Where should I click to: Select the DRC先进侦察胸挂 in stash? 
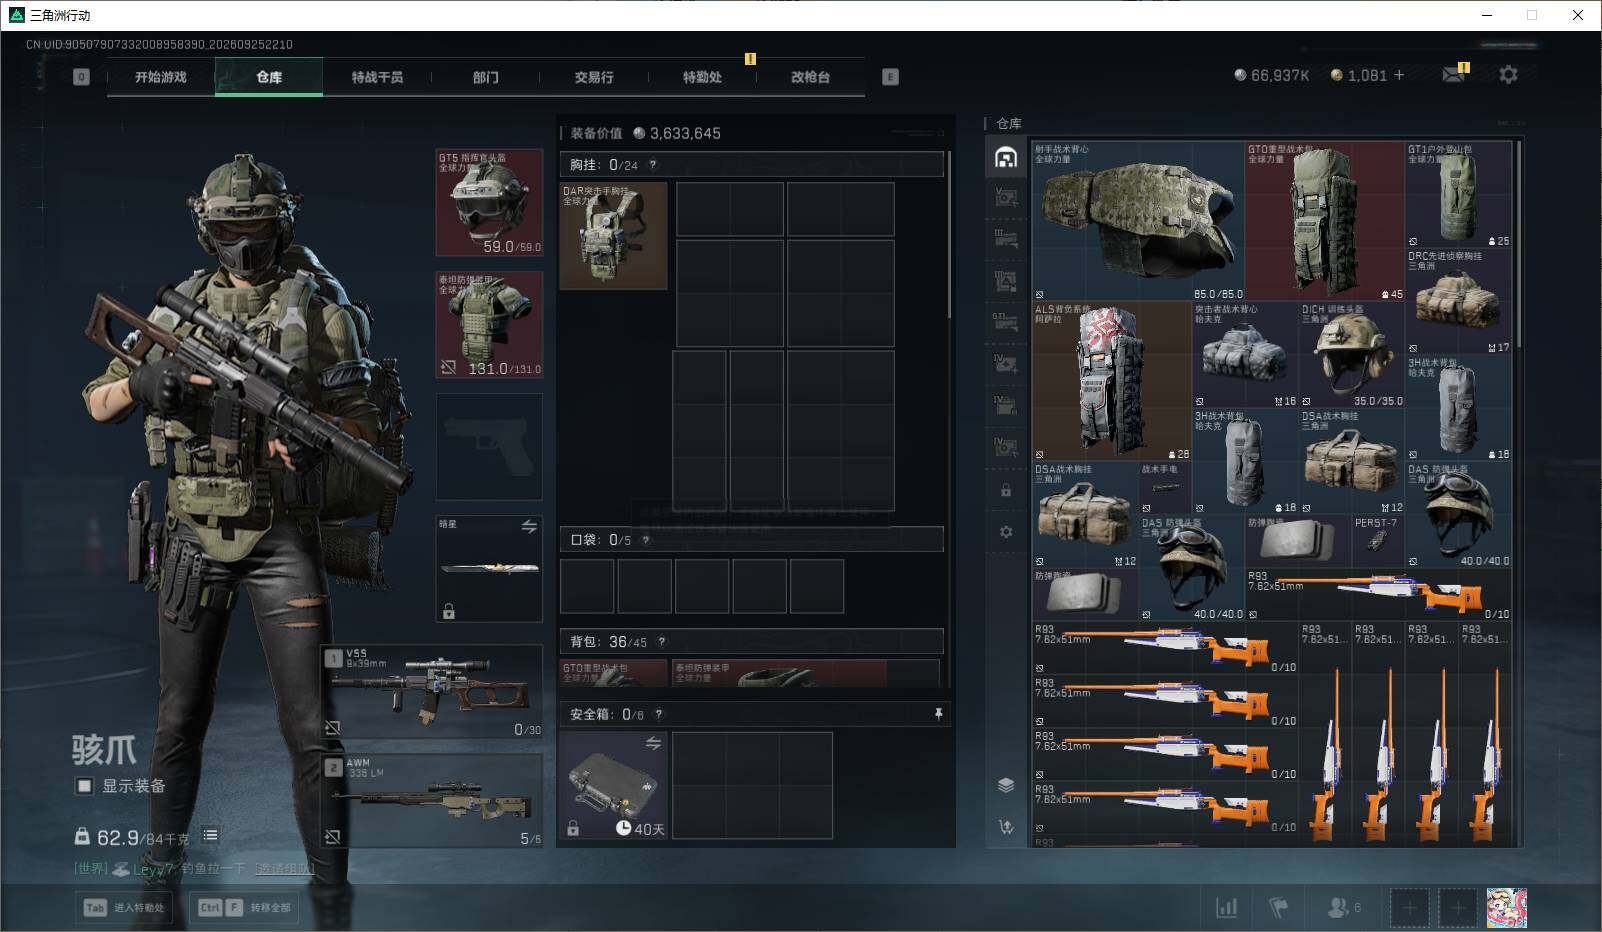[x=1458, y=301]
